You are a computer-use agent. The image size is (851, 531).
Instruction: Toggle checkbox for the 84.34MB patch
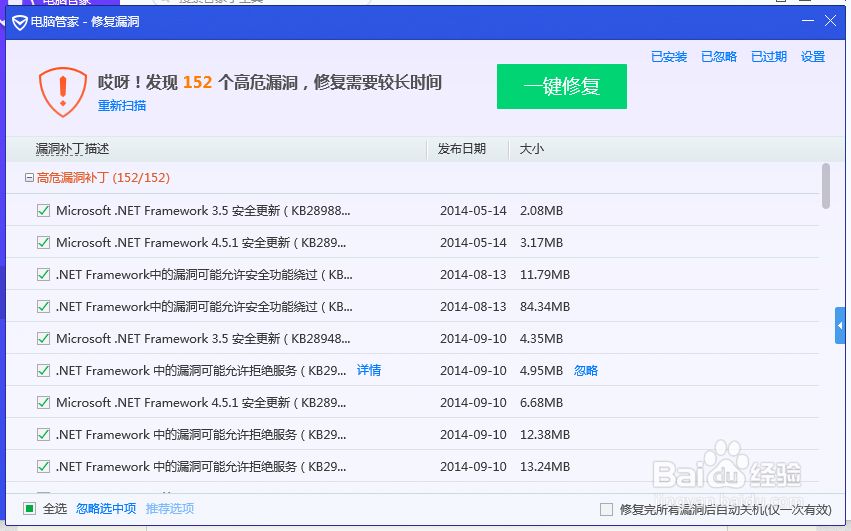coord(43,307)
